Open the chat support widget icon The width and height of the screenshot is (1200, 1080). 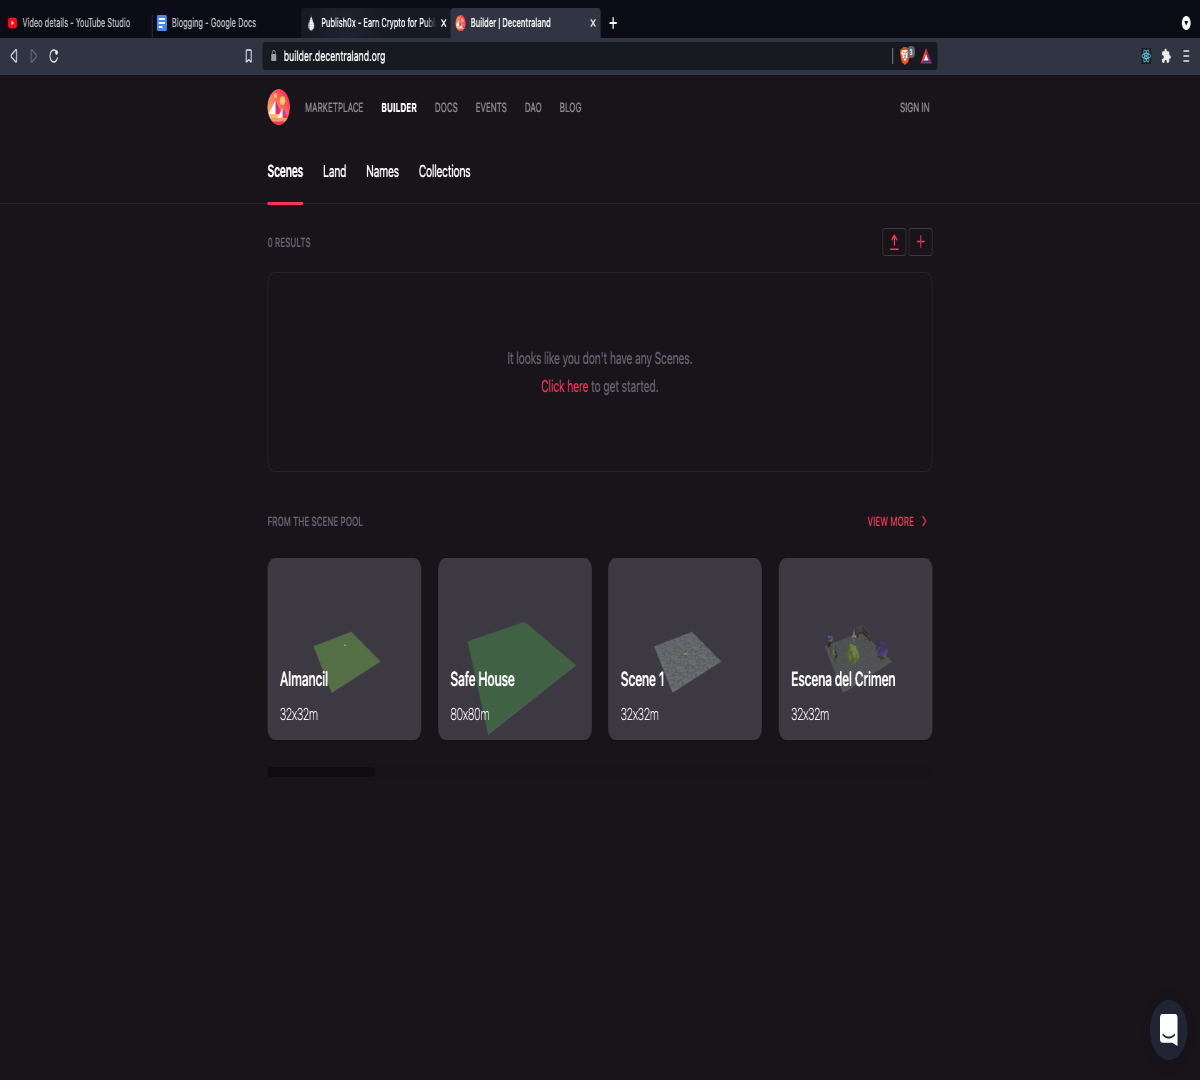(1168, 1030)
